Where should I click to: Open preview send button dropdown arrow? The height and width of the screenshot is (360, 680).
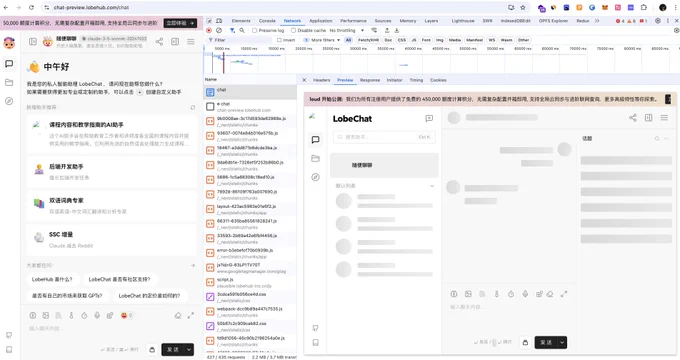[x=562, y=342]
